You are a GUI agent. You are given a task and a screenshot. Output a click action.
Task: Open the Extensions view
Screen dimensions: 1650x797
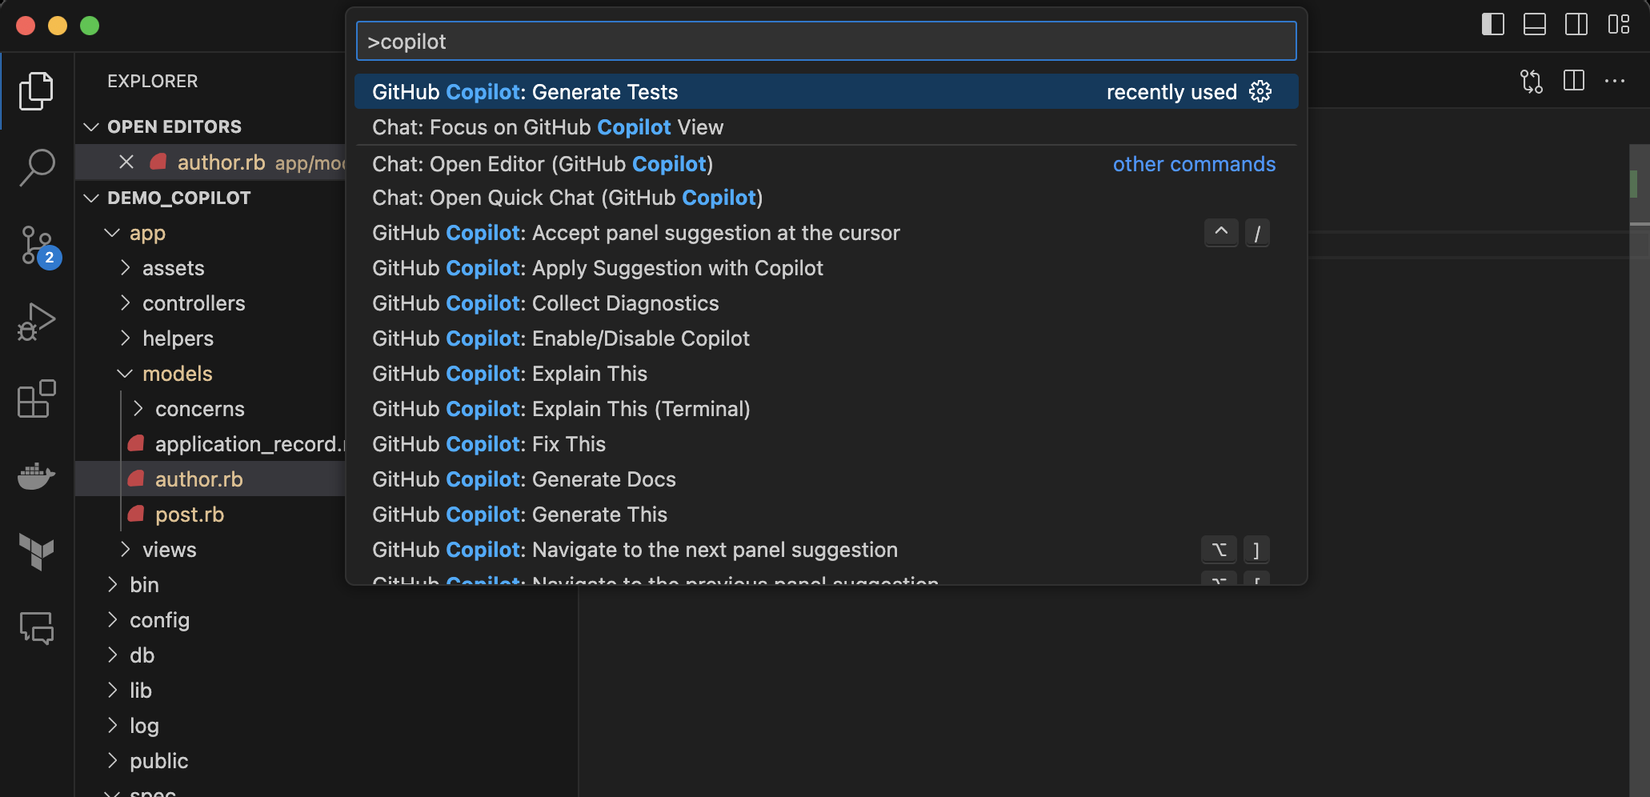37,399
